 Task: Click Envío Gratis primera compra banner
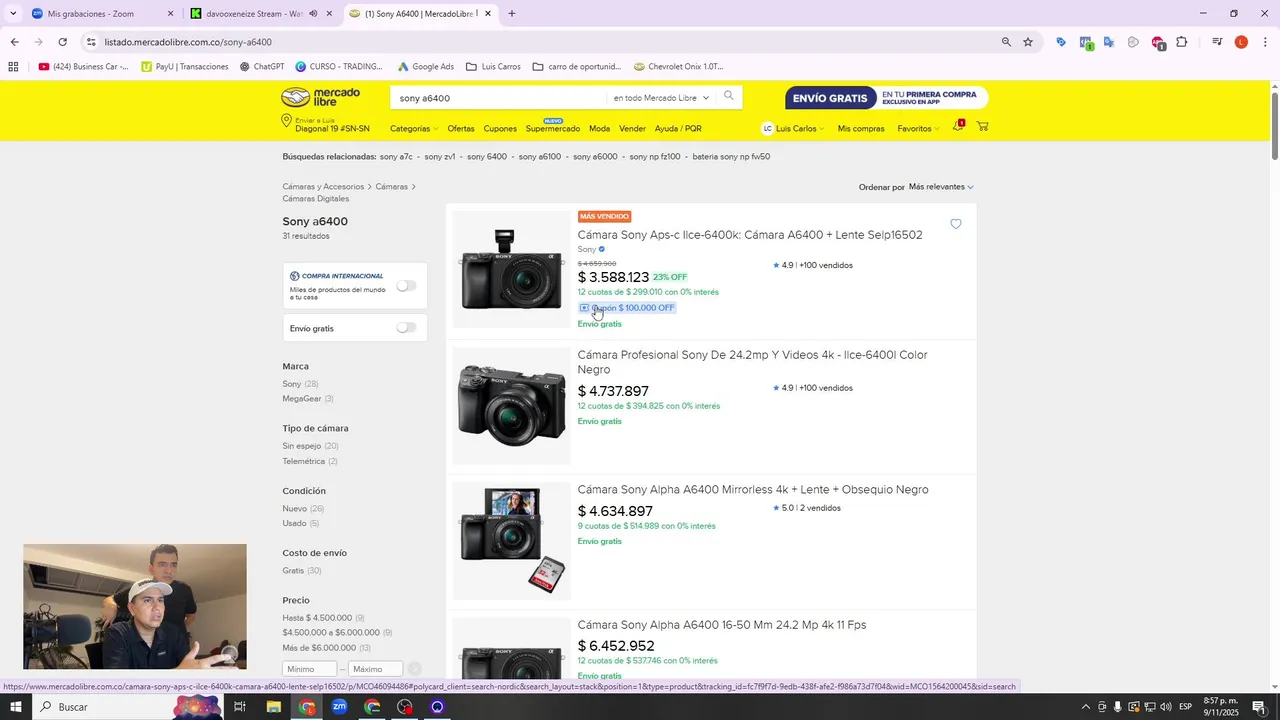pos(886,98)
